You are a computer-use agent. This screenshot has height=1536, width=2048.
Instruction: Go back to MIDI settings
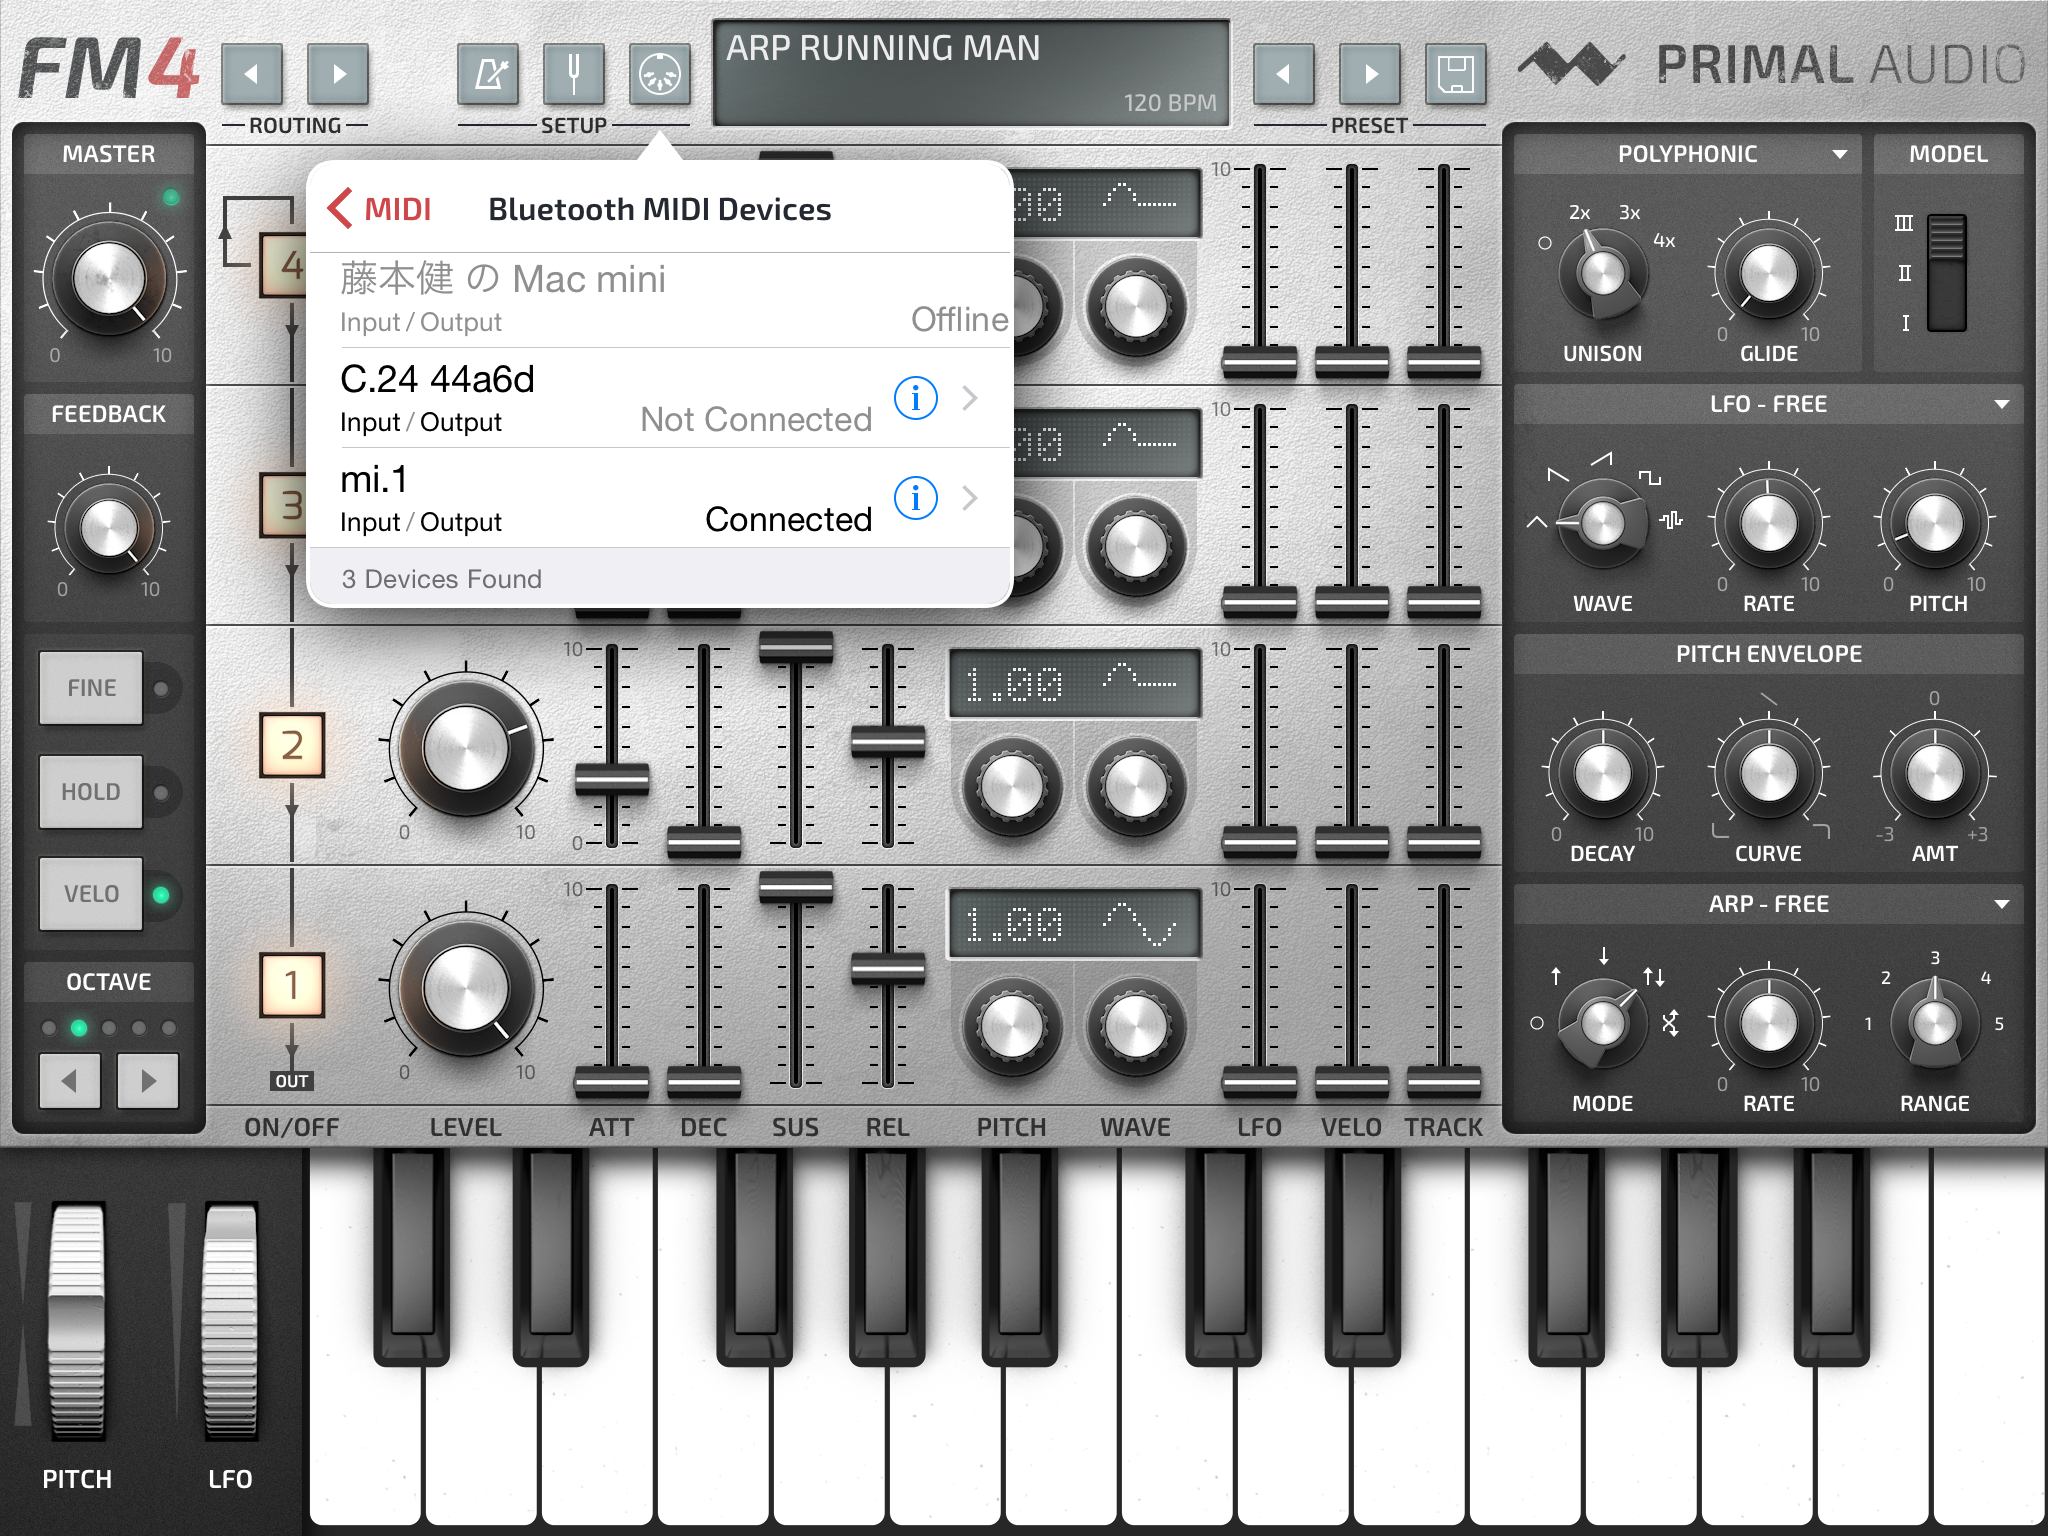pos(379,209)
